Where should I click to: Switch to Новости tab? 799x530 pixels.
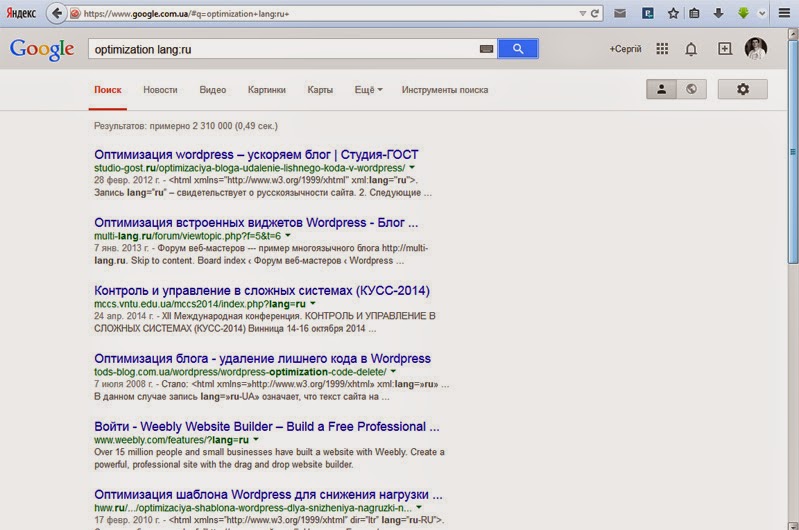click(160, 90)
